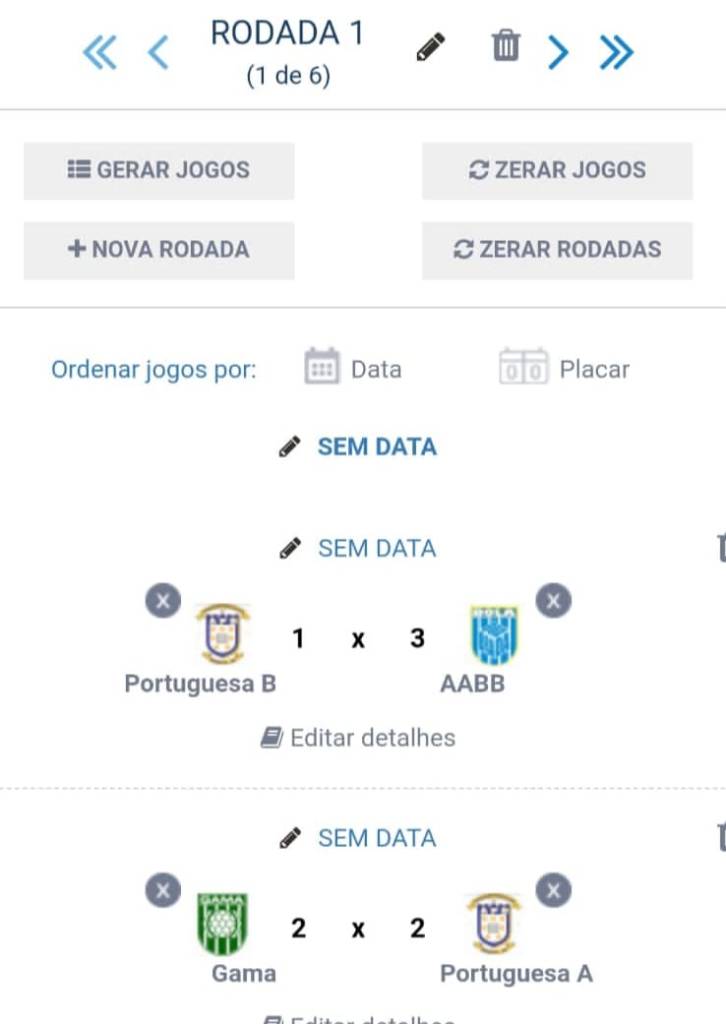Viewport: 726px width, 1024px height.
Task: Add a round with NOVA RODADA
Action: pyautogui.click(x=159, y=249)
